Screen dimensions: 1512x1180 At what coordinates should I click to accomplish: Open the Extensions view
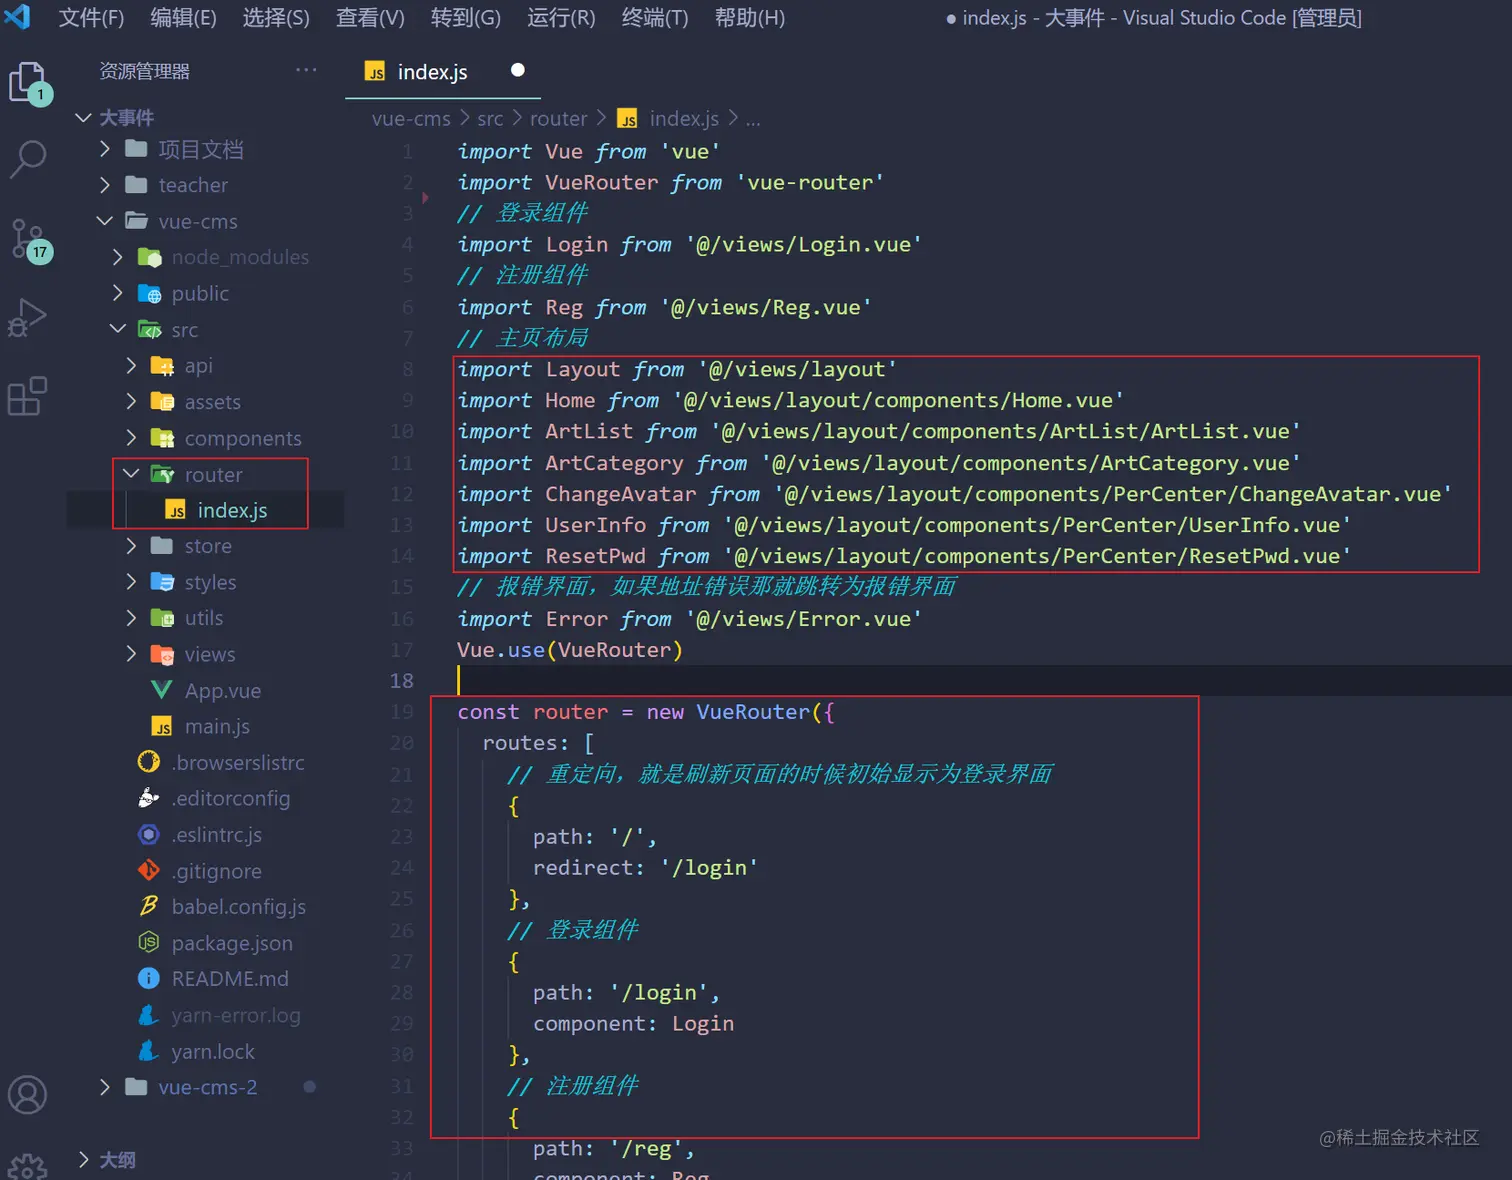coord(27,396)
